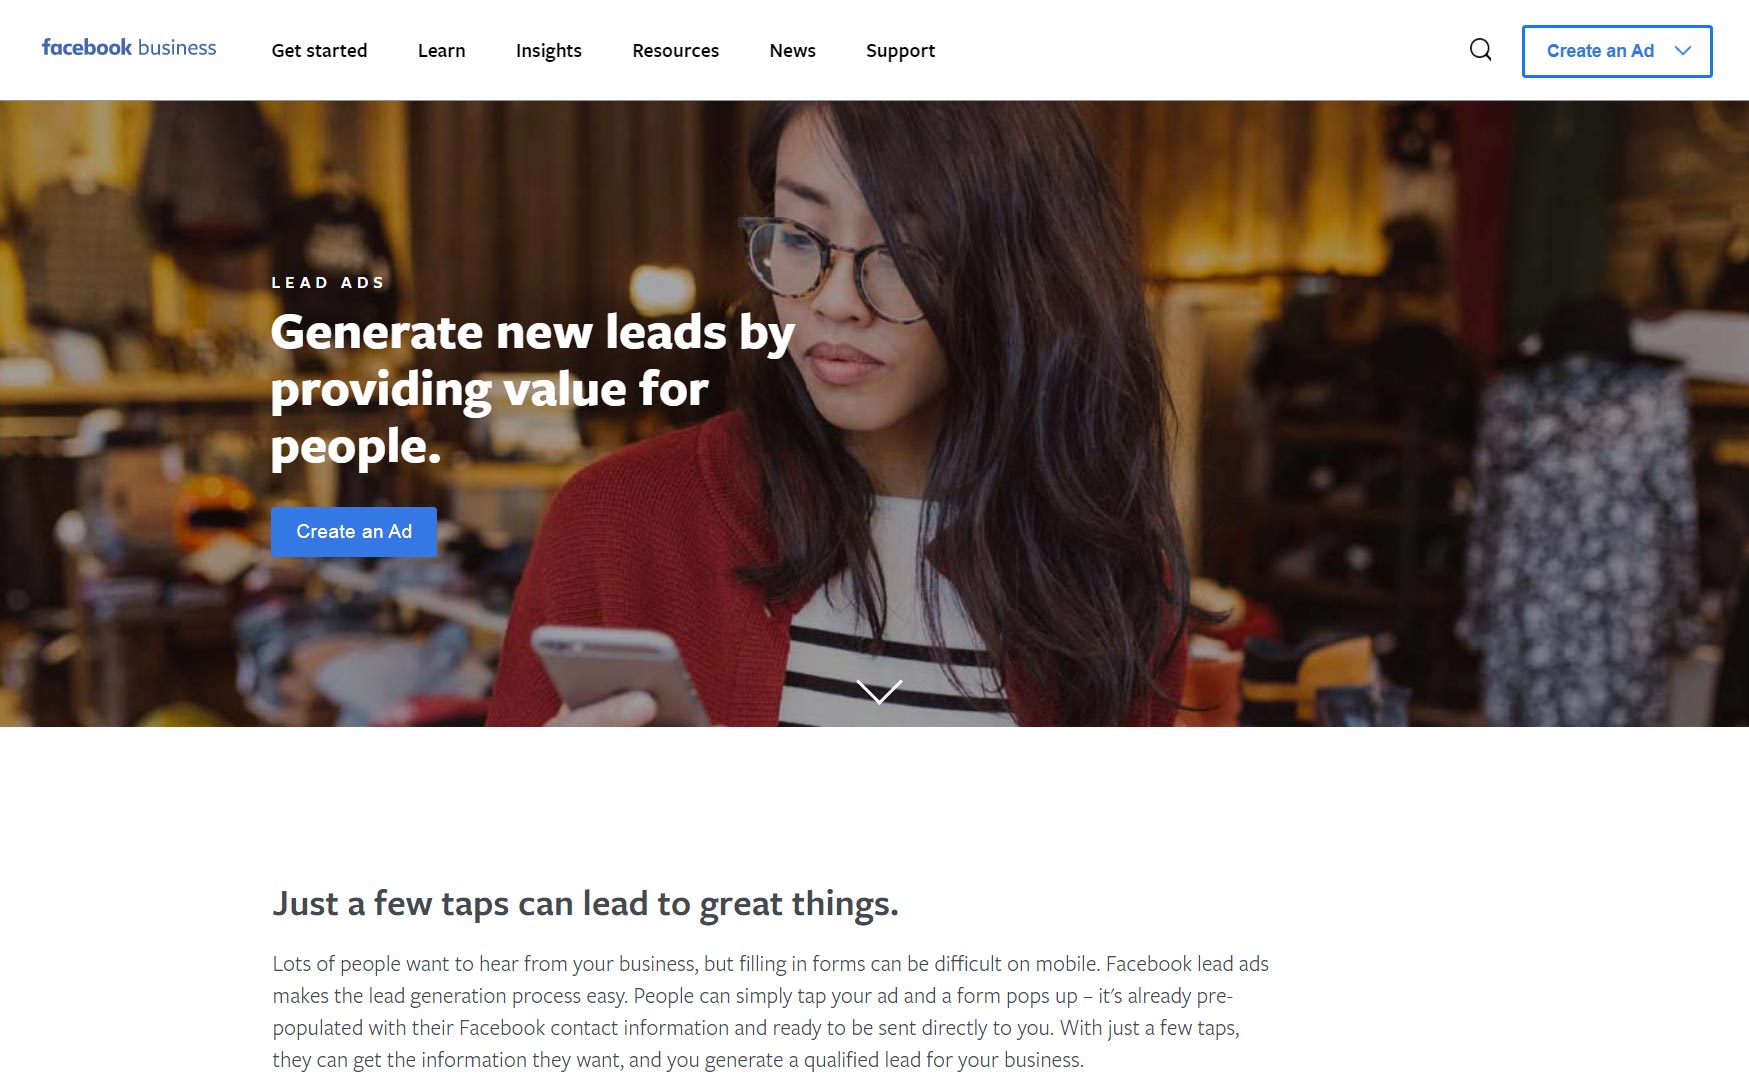
Task: Go to the News section
Action: (x=792, y=50)
